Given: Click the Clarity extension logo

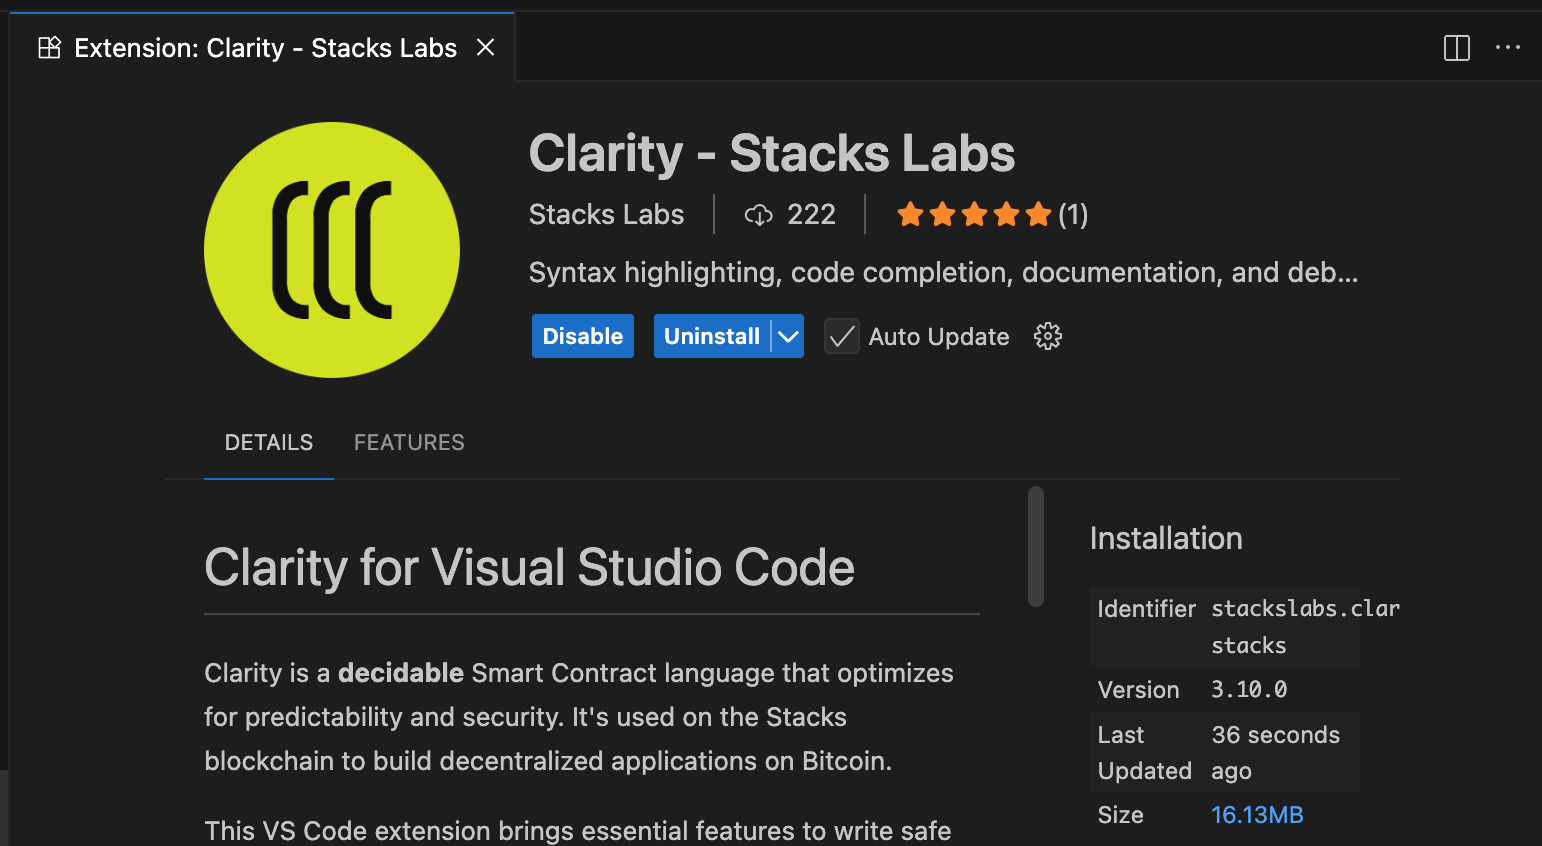Looking at the screenshot, I should [332, 250].
